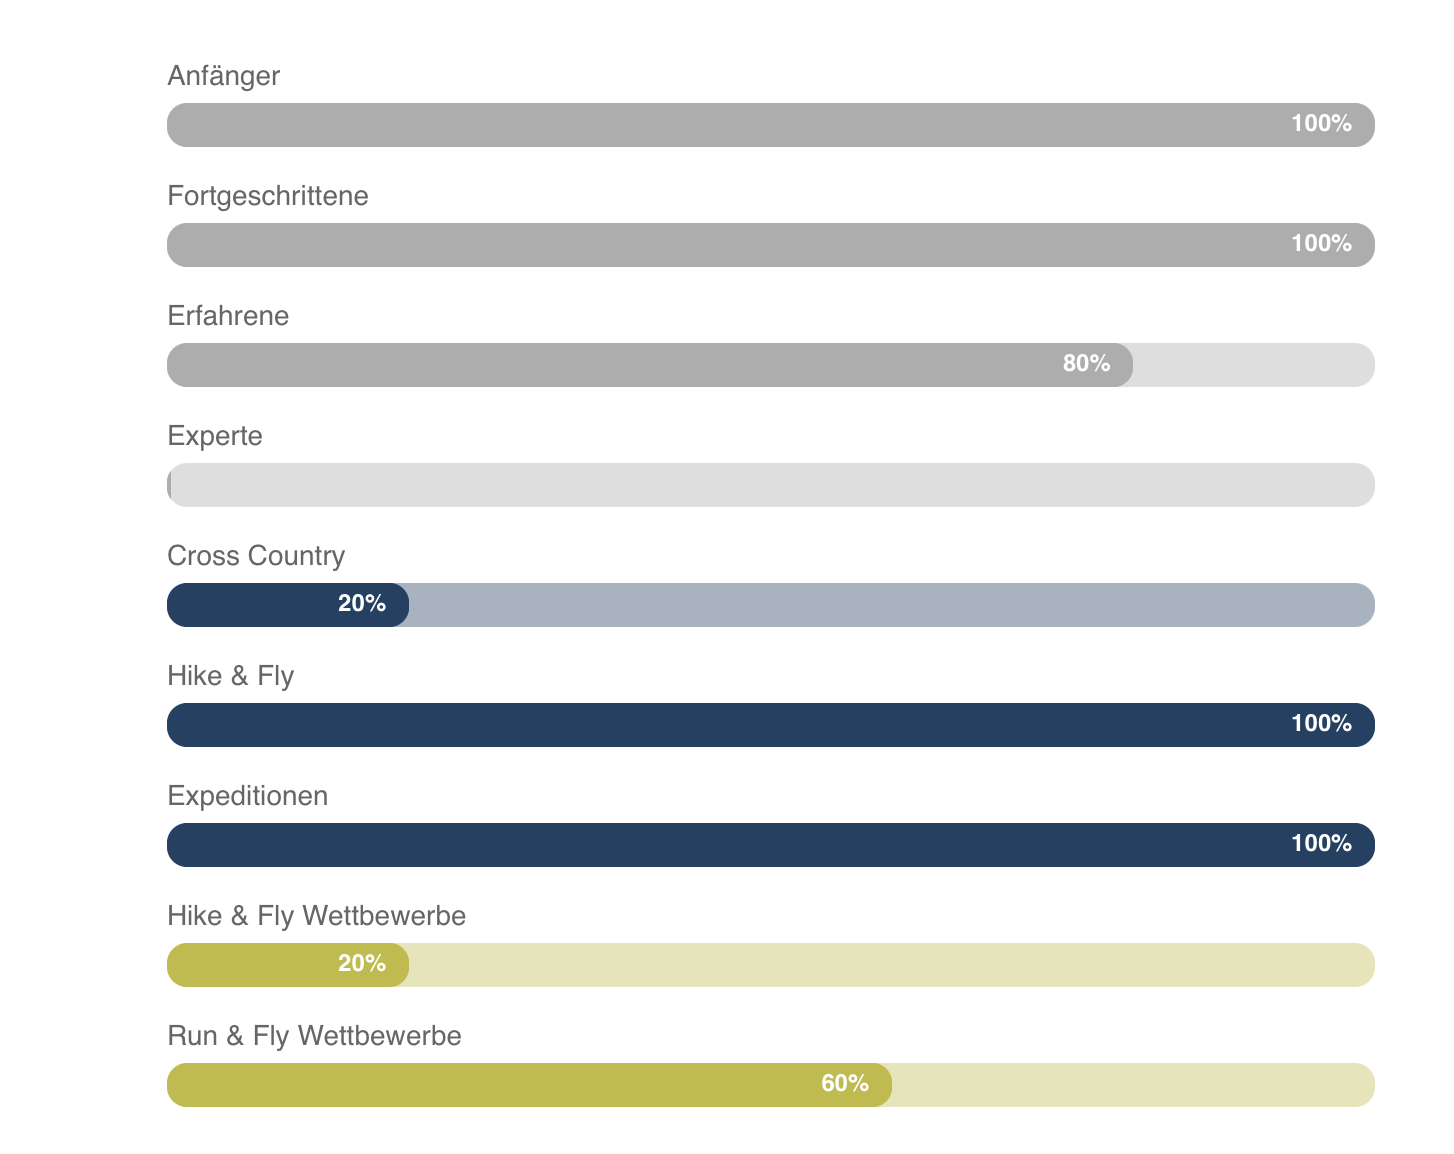Click the Anfänger 100% progress bar

770,125
